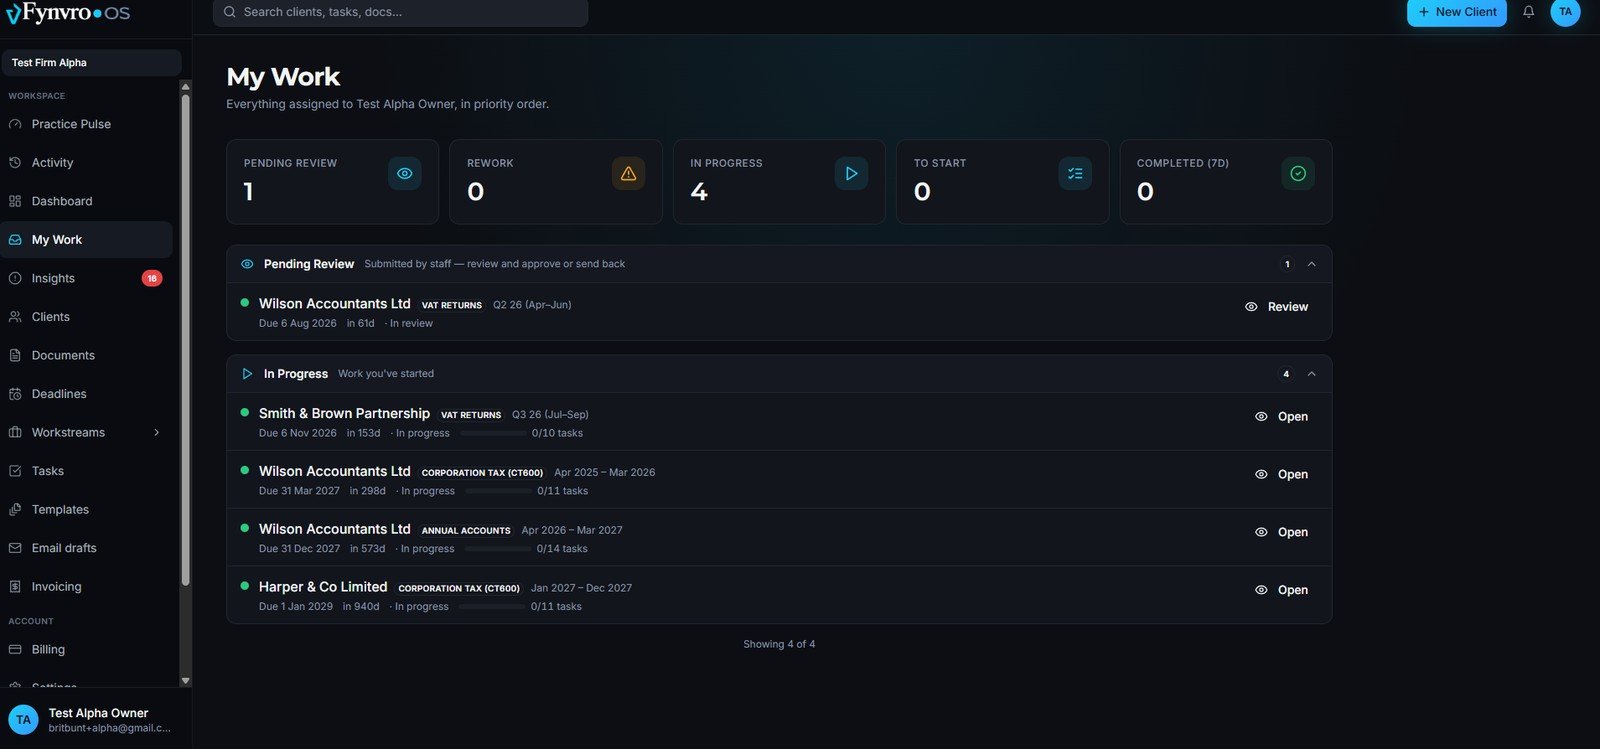Viewport: 1600px width, 749px height.
Task: Click the "Showing 4 of 4" text
Action: click(779, 644)
